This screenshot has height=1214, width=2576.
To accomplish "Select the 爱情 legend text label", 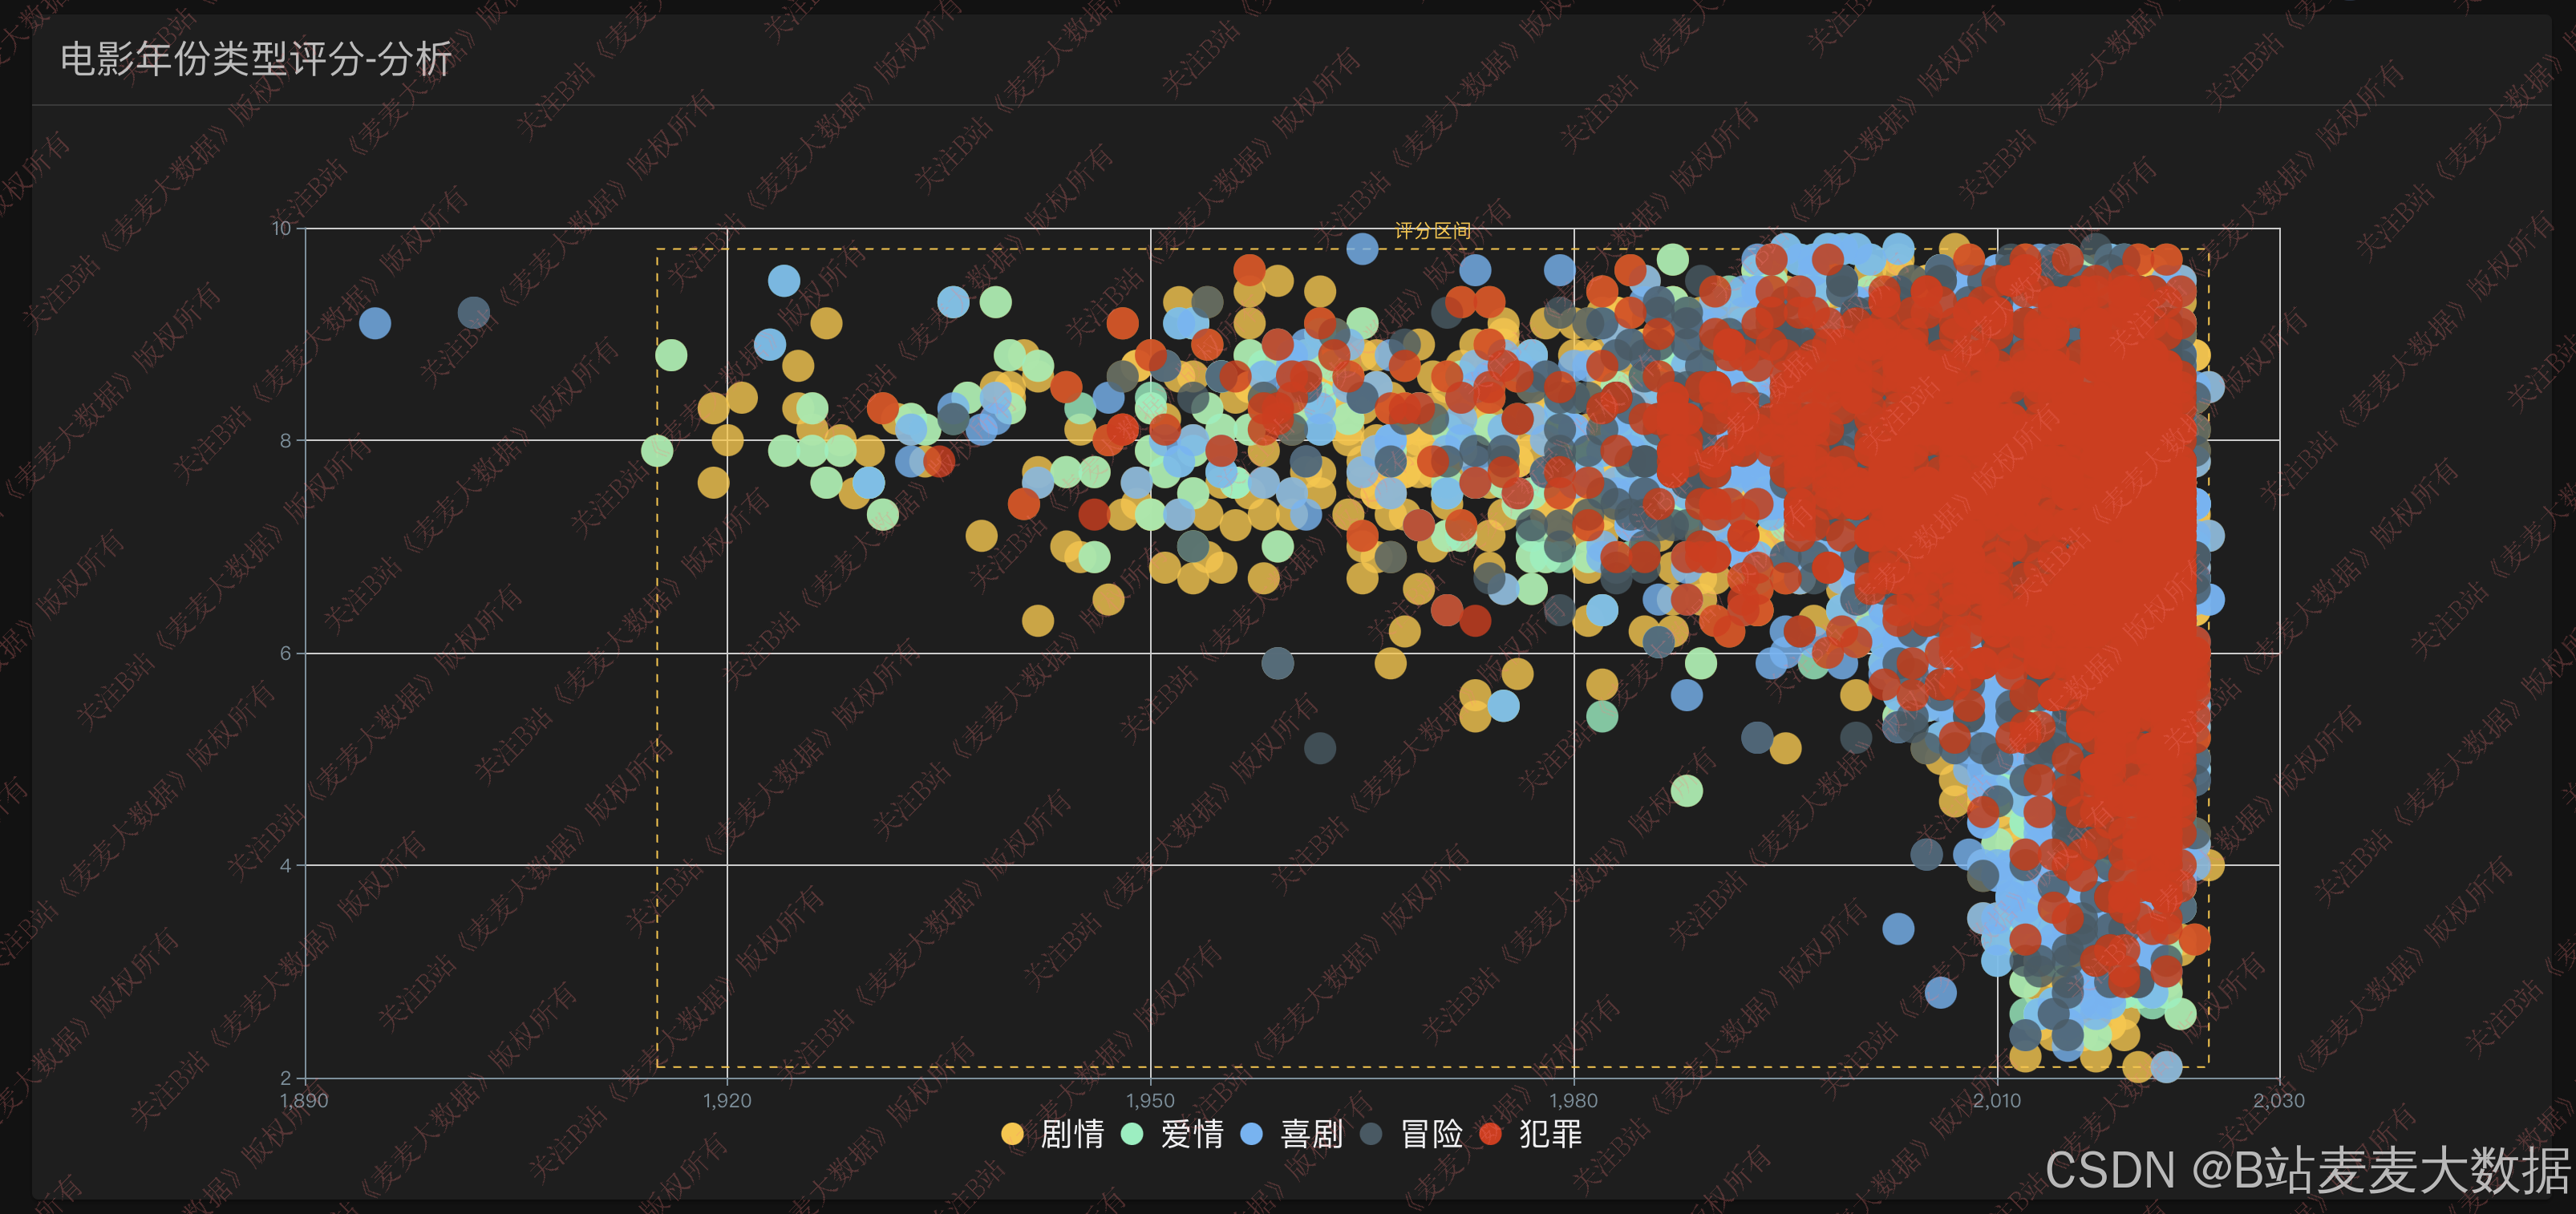I will click(x=1192, y=1134).
